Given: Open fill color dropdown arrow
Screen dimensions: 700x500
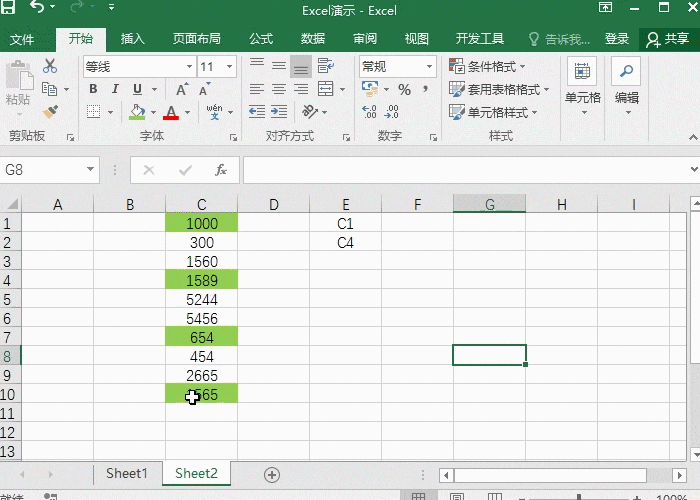Looking at the screenshot, I should pyautogui.click(x=153, y=112).
